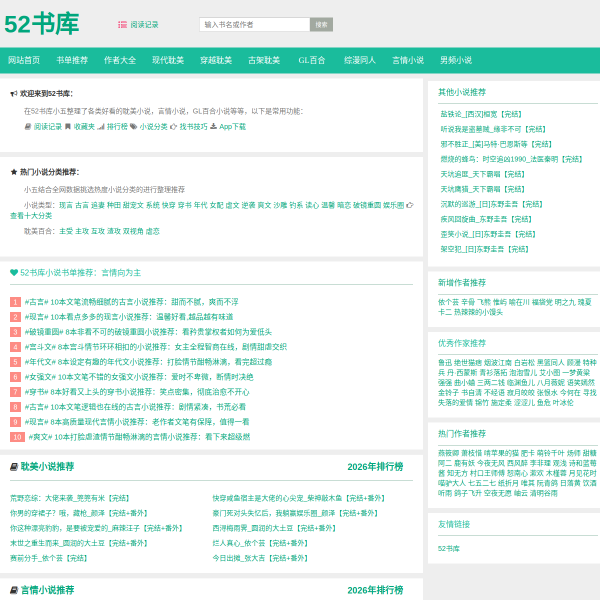The height and width of the screenshot is (600, 600).
Task: Open 天坑追匪_天下霸唱 in sidebar
Action: click(x=483, y=174)
